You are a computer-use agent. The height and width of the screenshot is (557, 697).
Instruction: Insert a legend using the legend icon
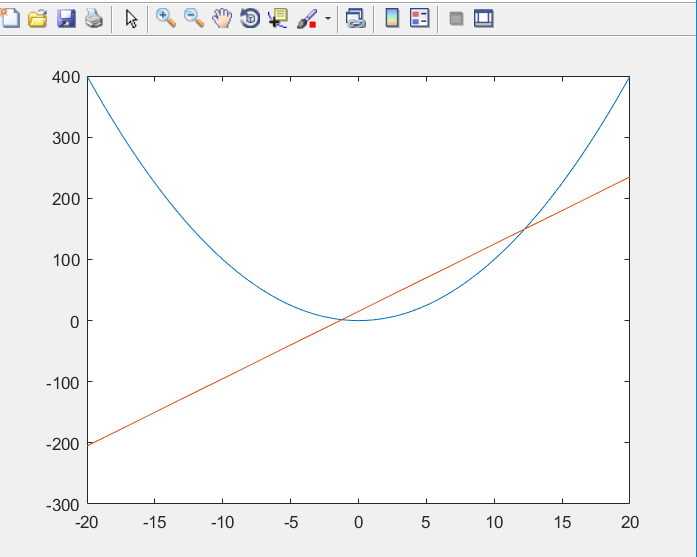click(420, 19)
